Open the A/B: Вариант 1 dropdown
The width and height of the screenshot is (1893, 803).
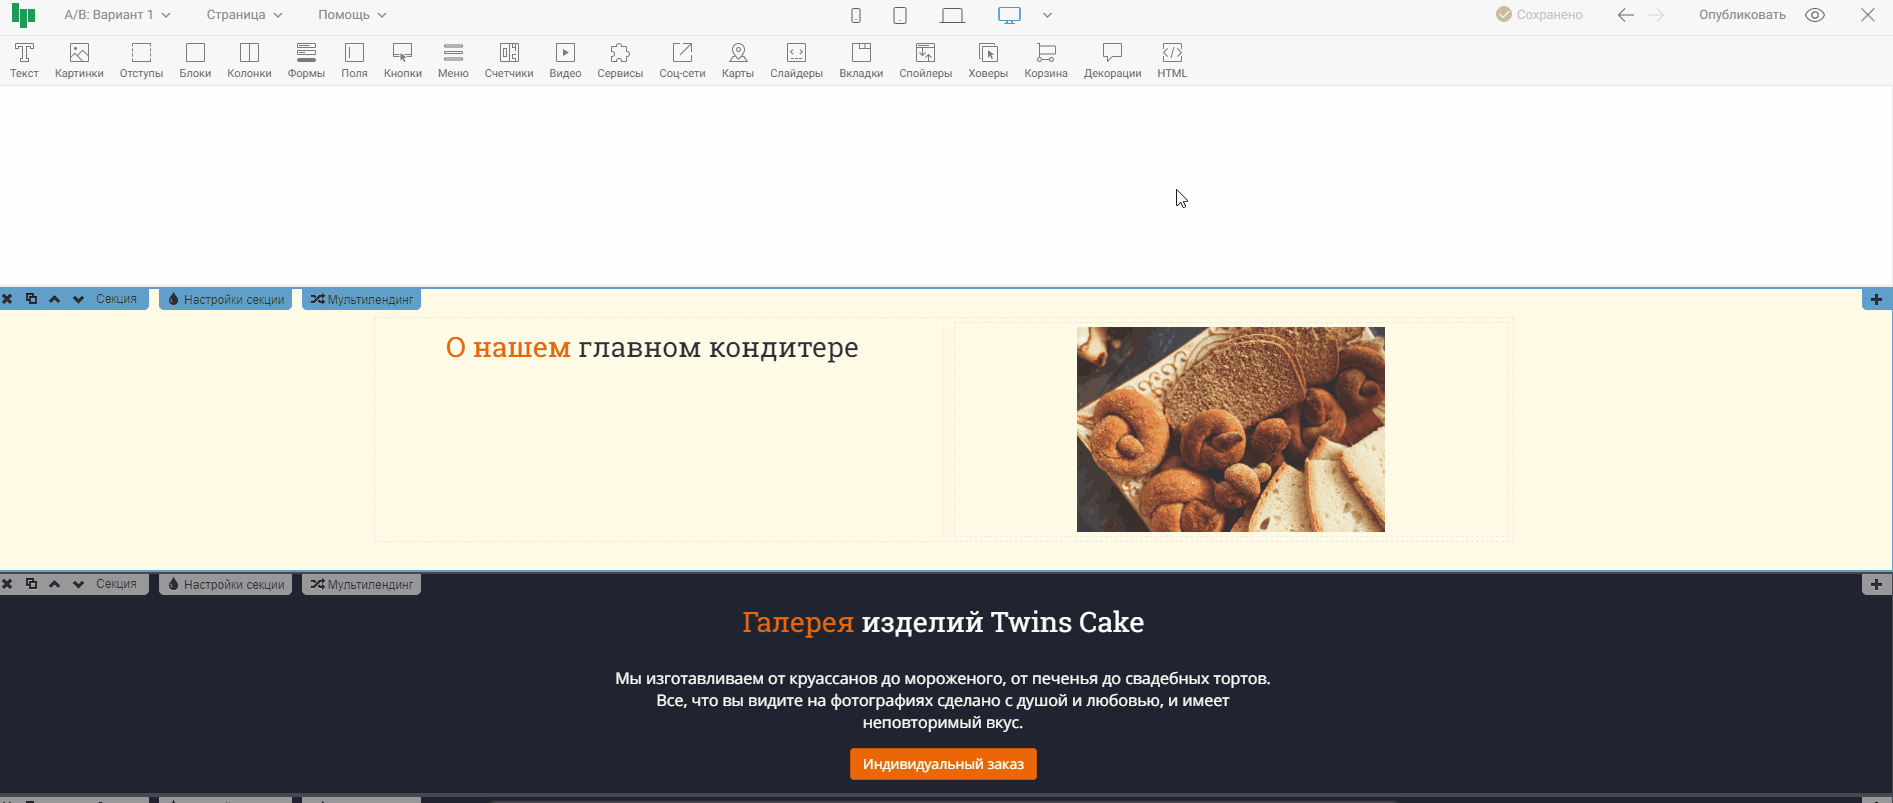[117, 15]
